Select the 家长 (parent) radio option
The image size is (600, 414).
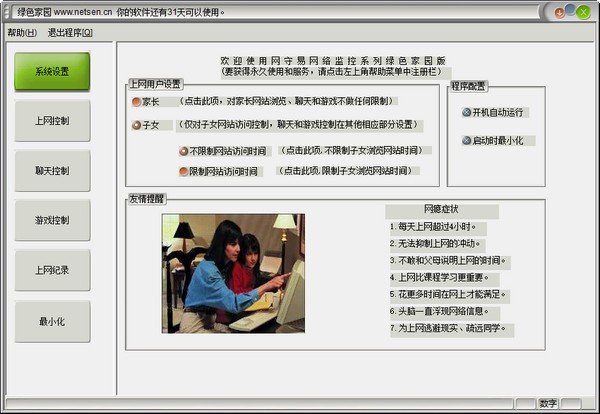pyautogui.click(x=137, y=101)
